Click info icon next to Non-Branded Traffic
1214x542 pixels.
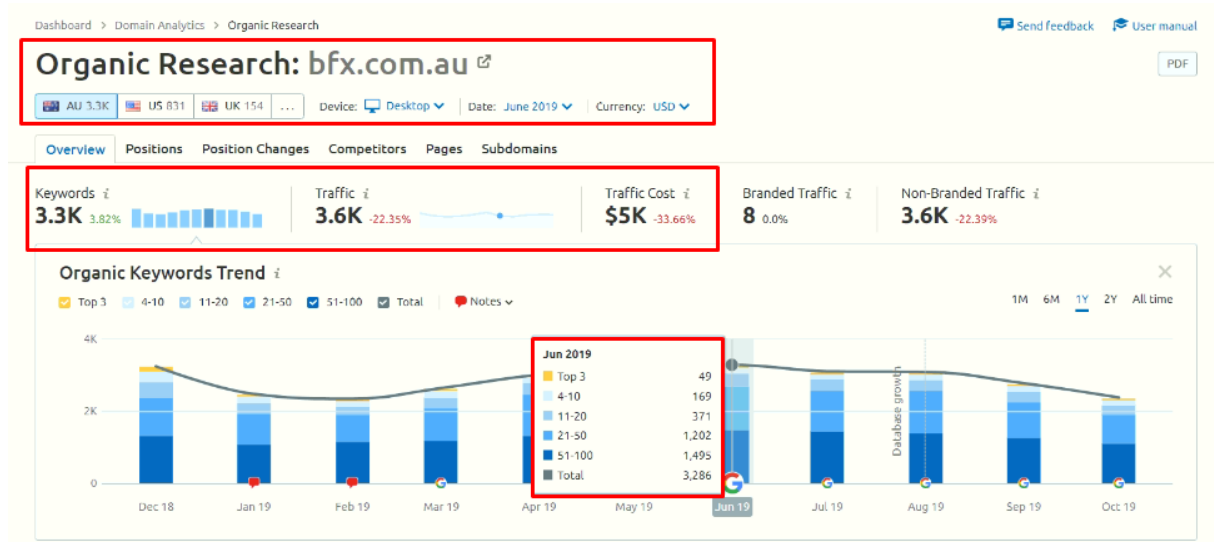point(1036,194)
